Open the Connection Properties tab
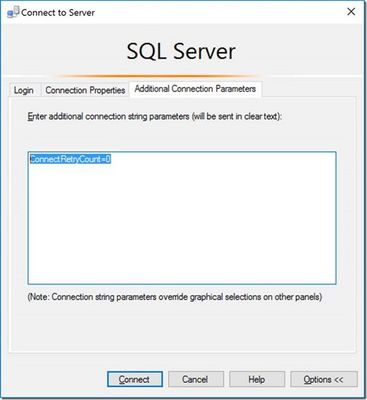This screenshot has height=400, width=367. (85, 90)
